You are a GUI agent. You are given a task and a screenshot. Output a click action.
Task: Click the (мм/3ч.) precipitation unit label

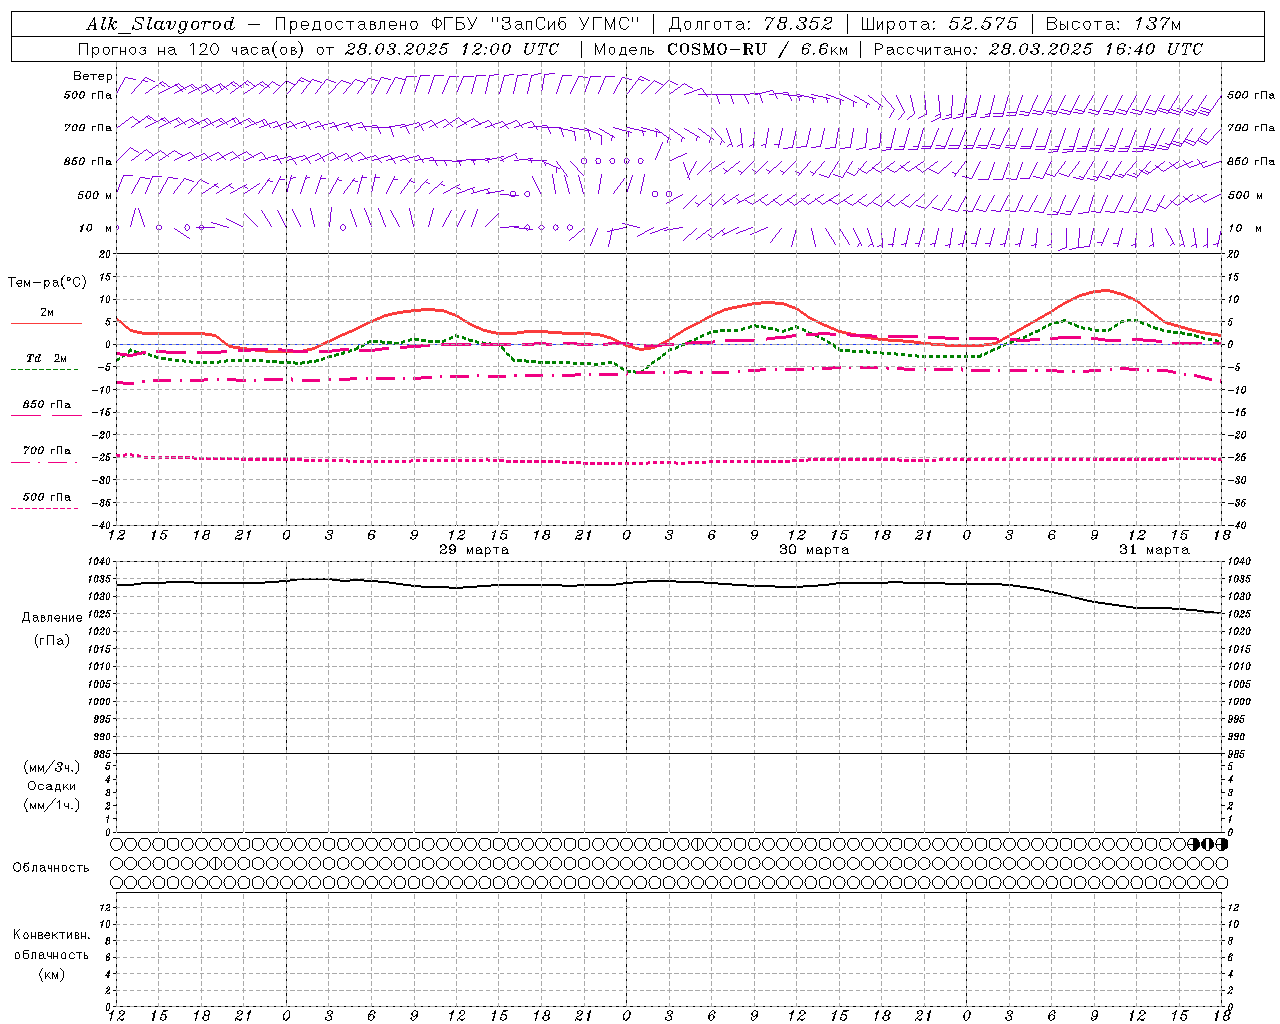[51, 767]
